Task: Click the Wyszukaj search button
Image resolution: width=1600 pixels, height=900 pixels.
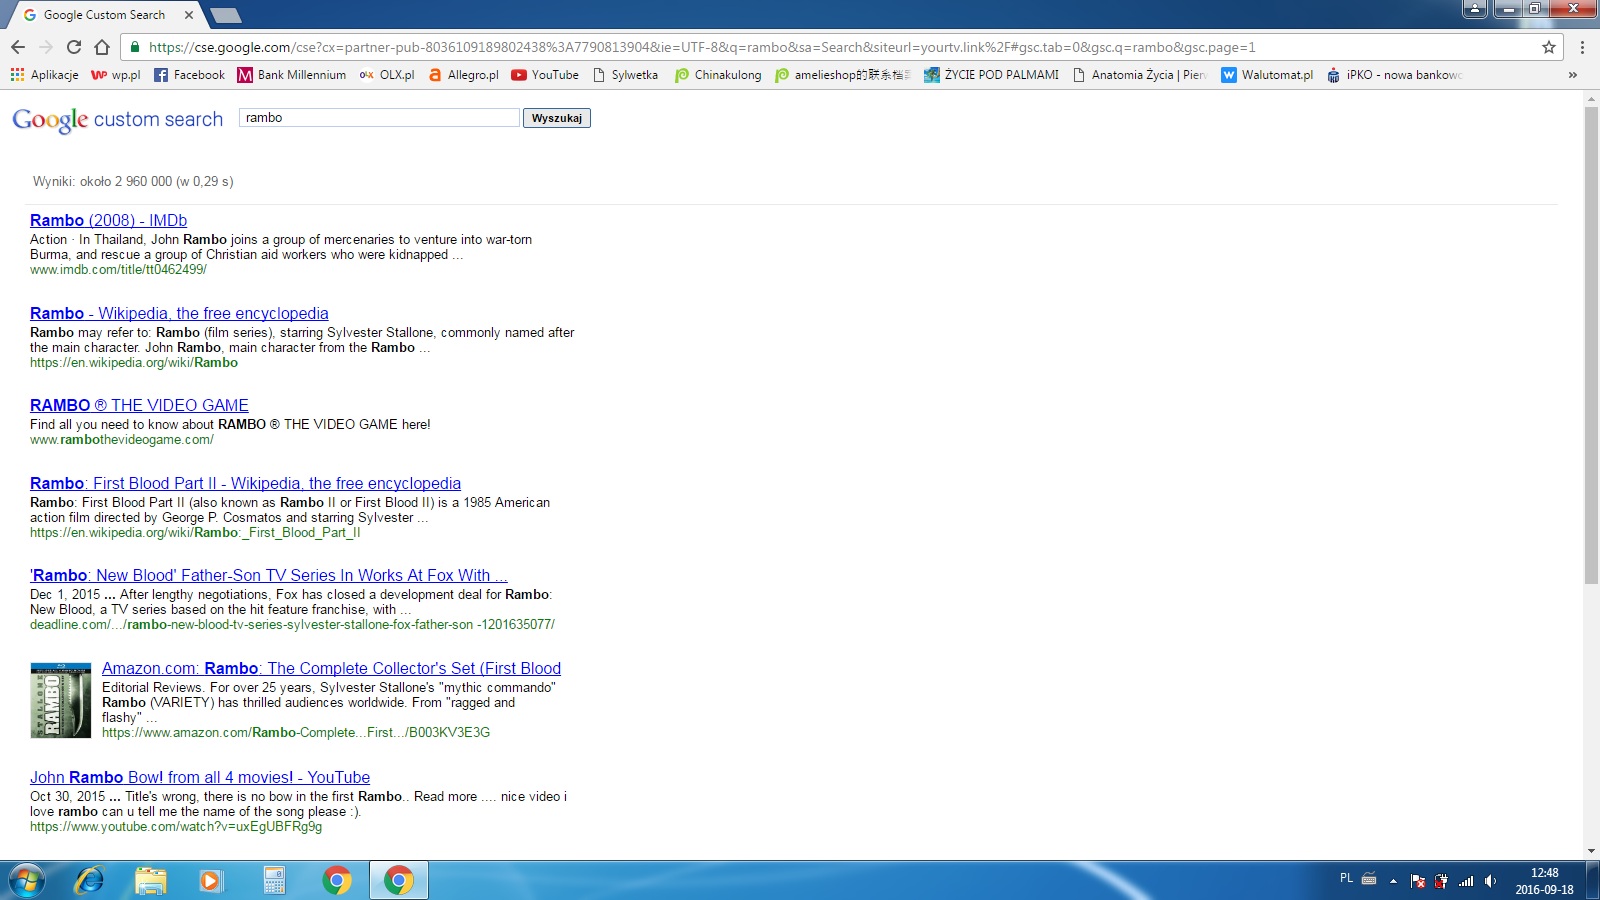Action: tap(557, 118)
